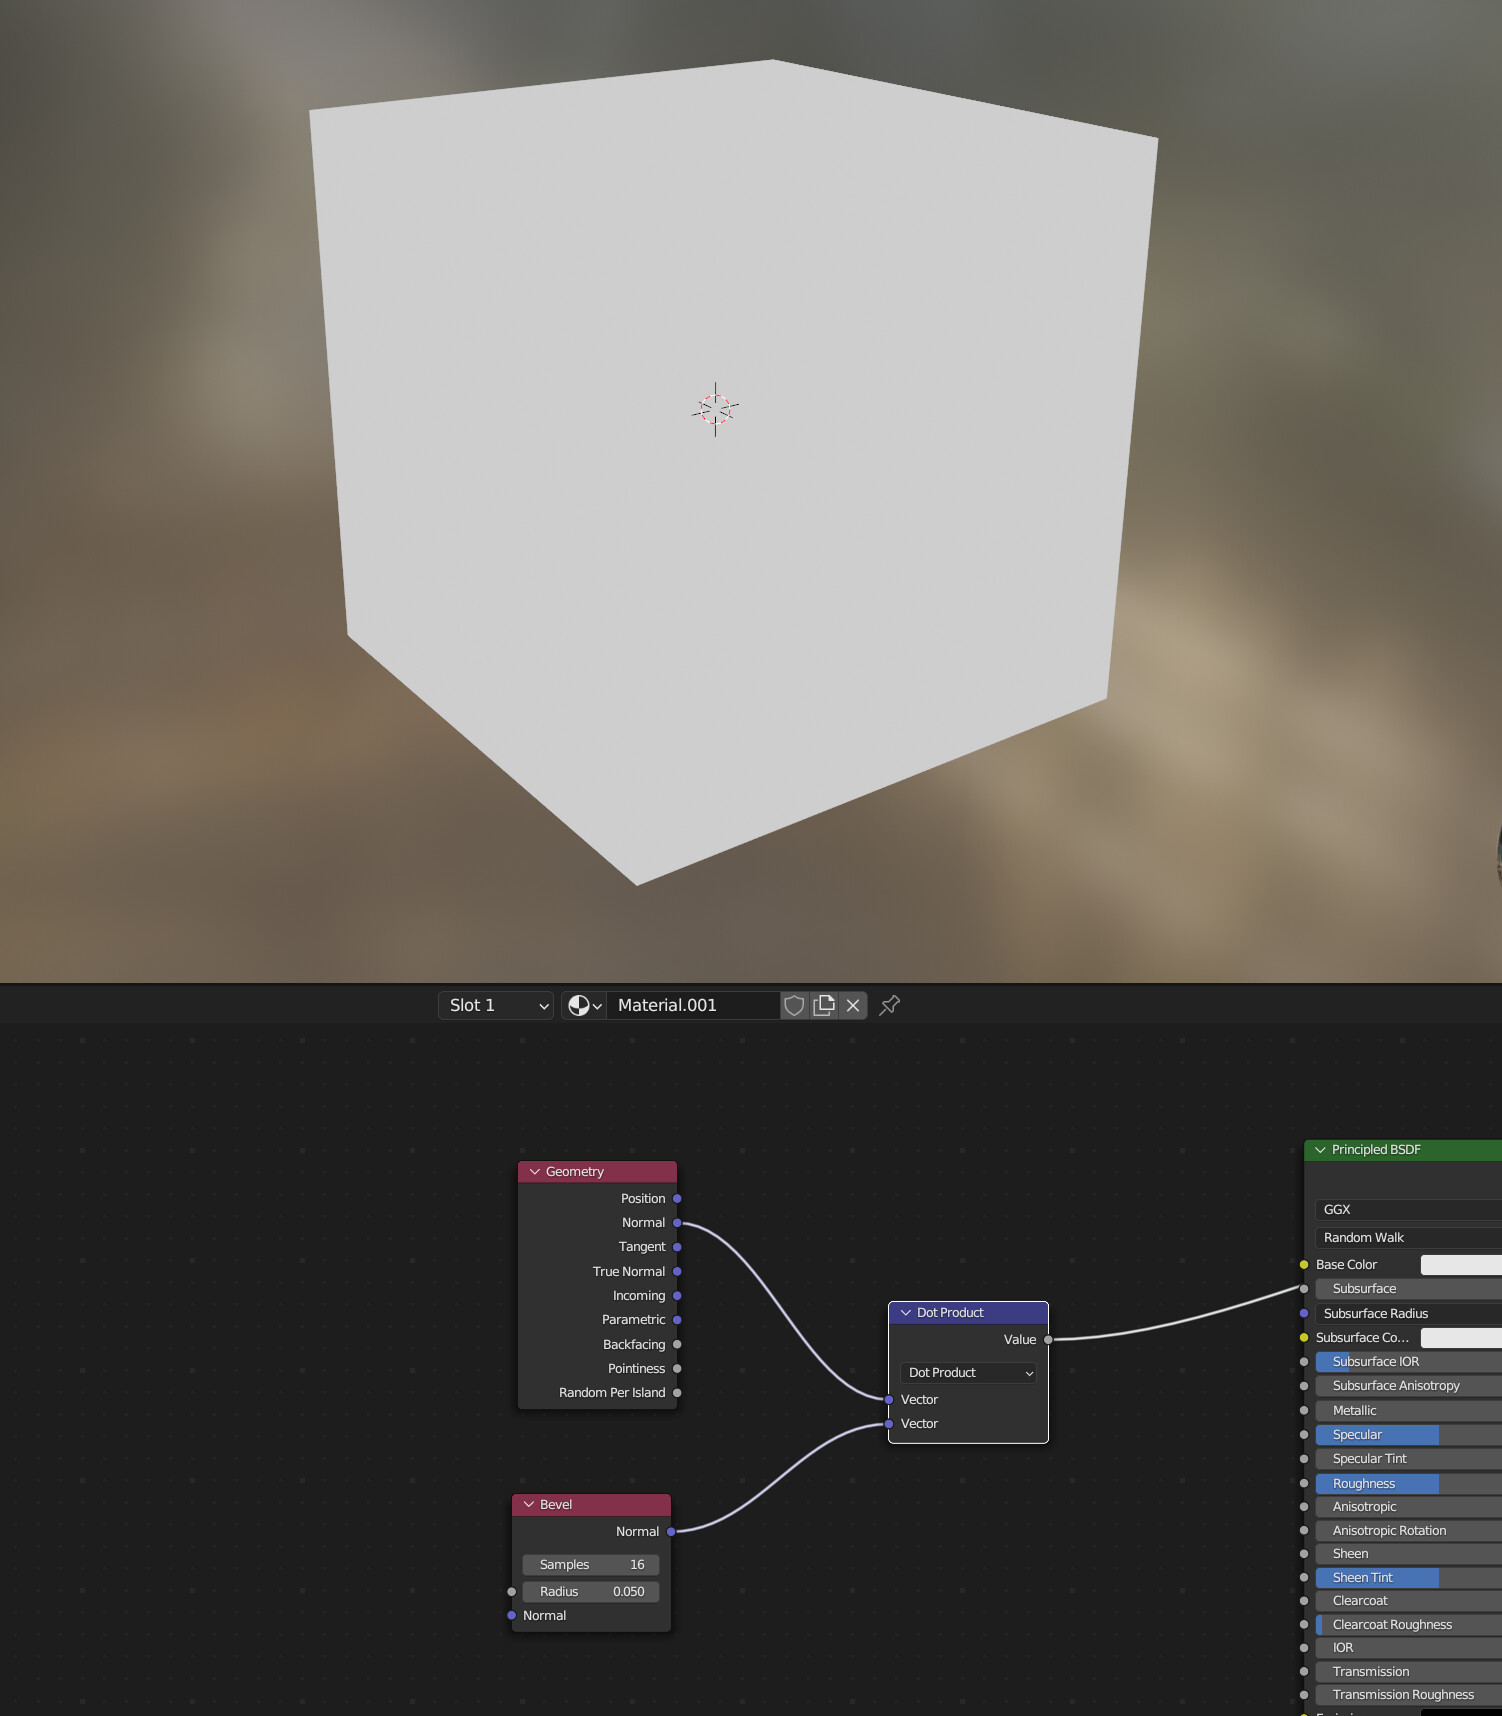Open the Subsurface Color swatch
Viewport: 1502px width, 1716px height.
(1461, 1337)
